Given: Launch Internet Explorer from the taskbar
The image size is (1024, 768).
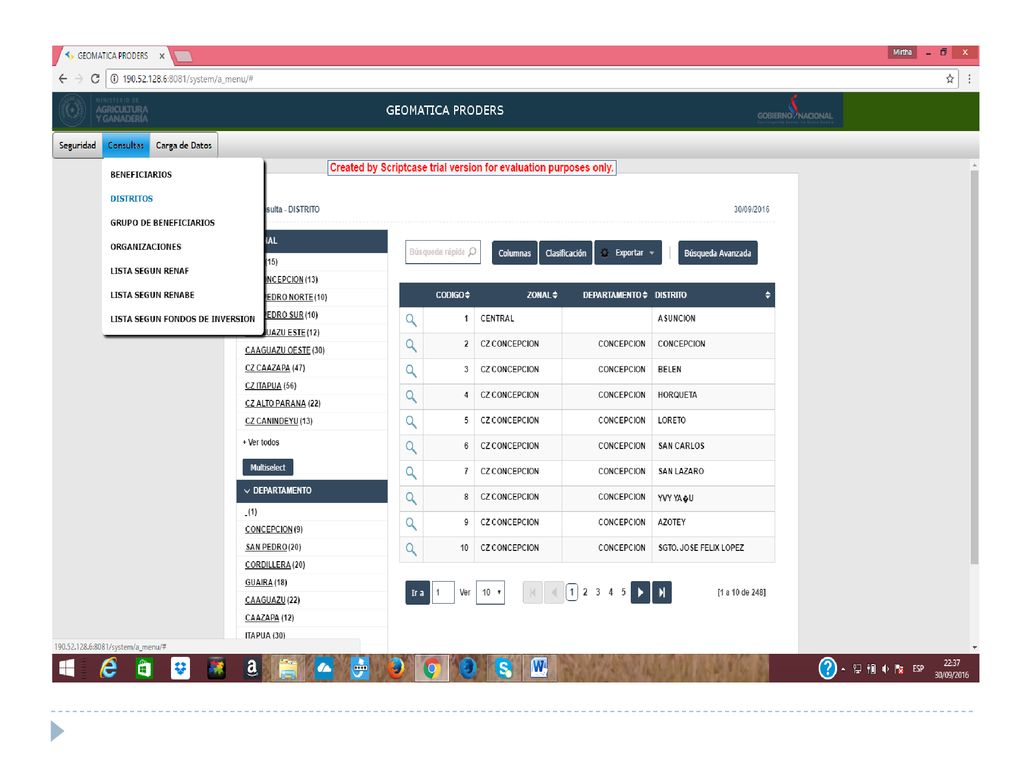Looking at the screenshot, I should point(108,668).
